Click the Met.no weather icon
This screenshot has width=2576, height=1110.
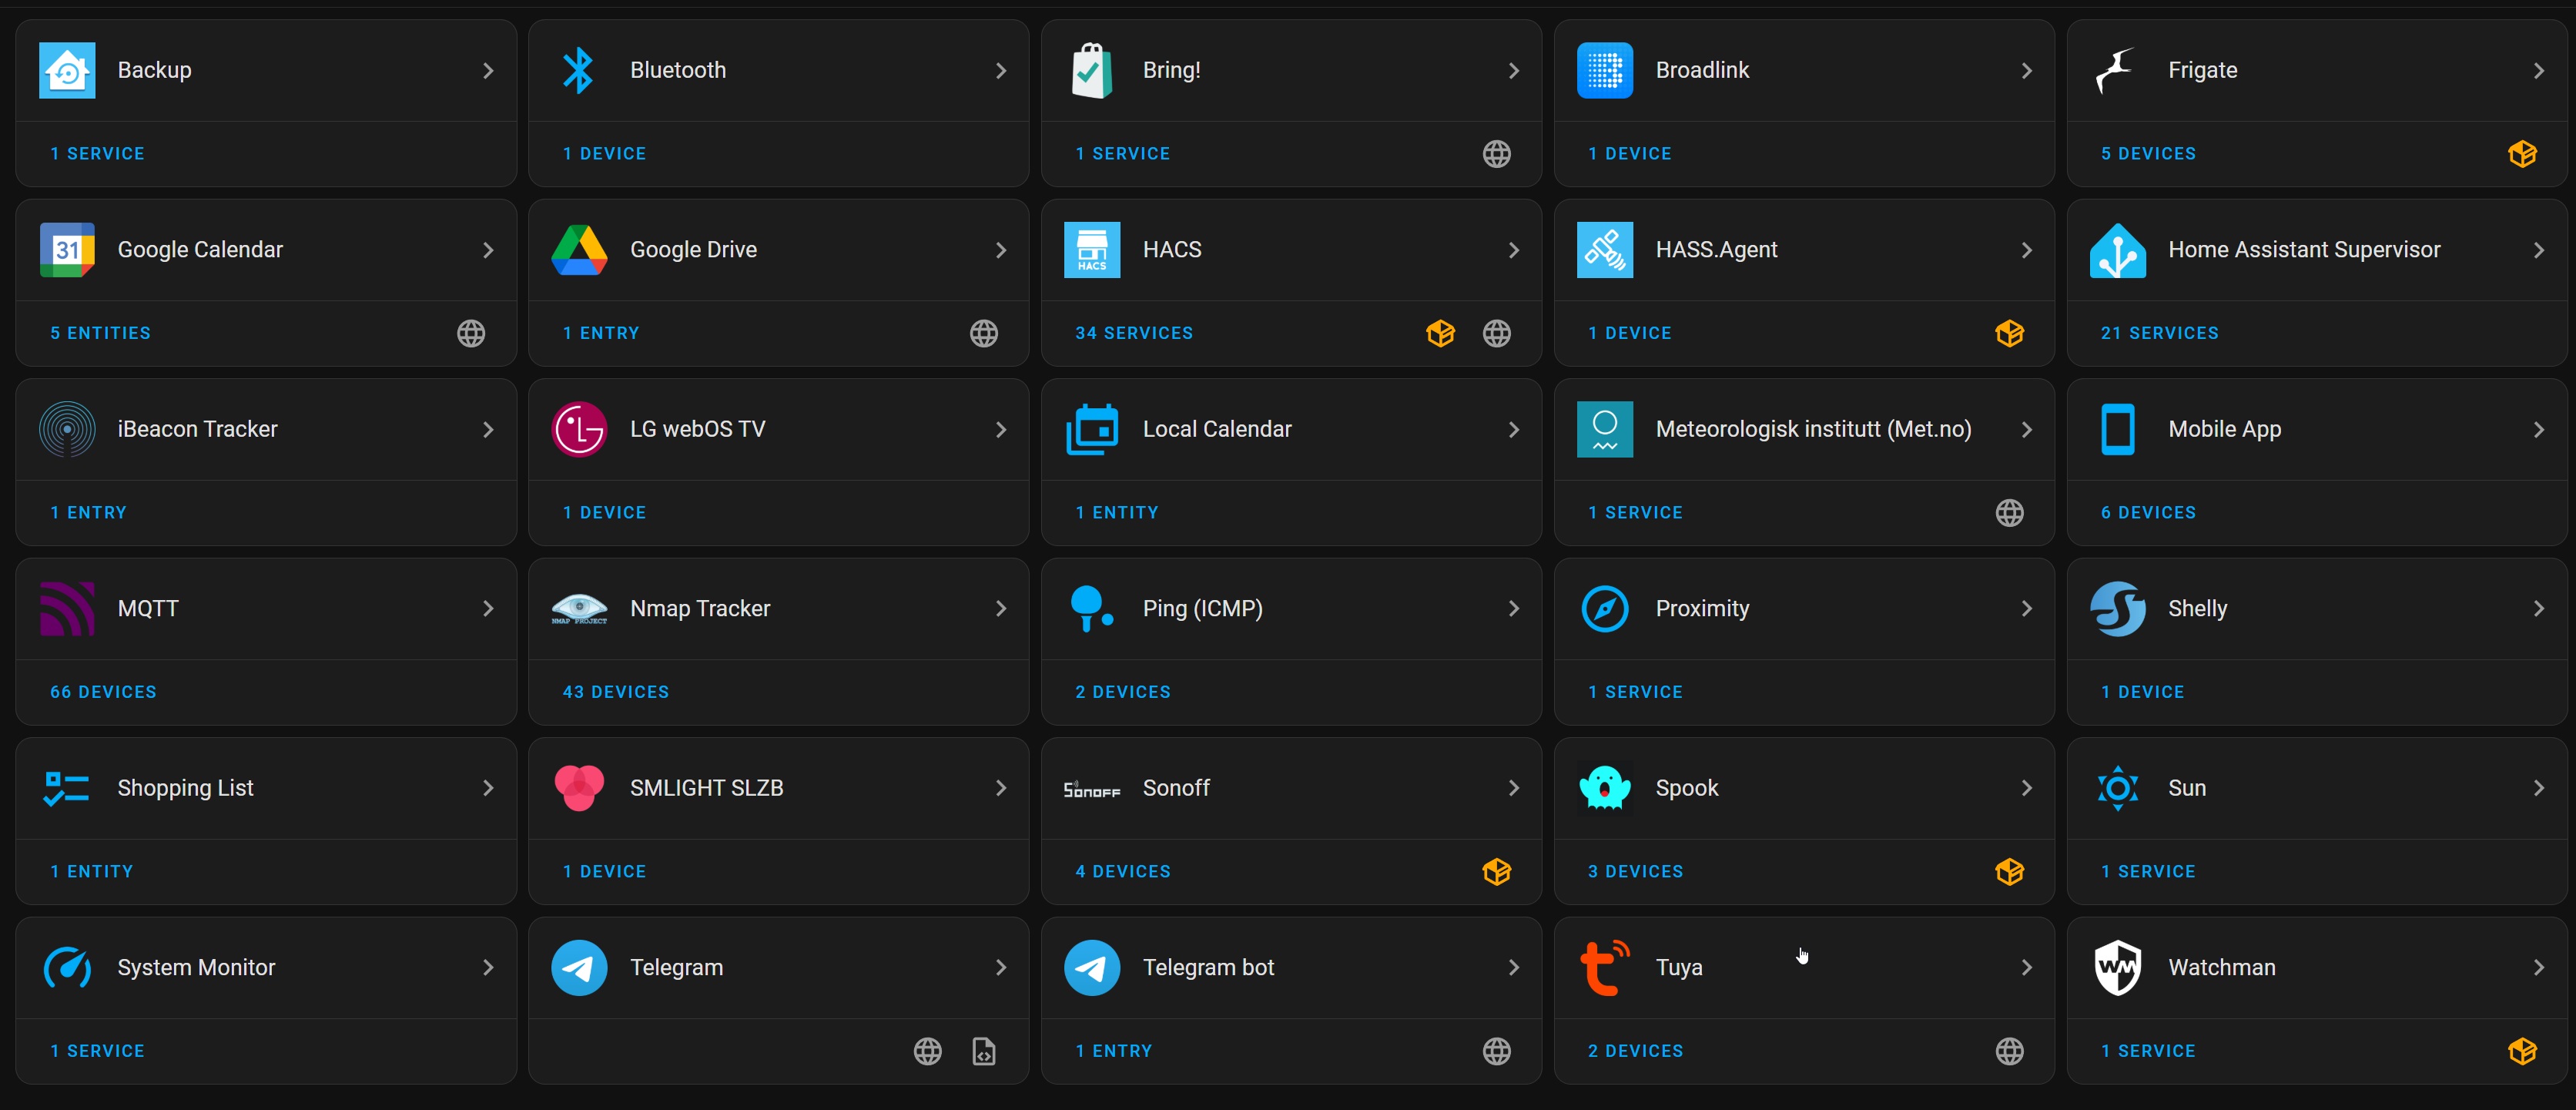[x=1605, y=429]
